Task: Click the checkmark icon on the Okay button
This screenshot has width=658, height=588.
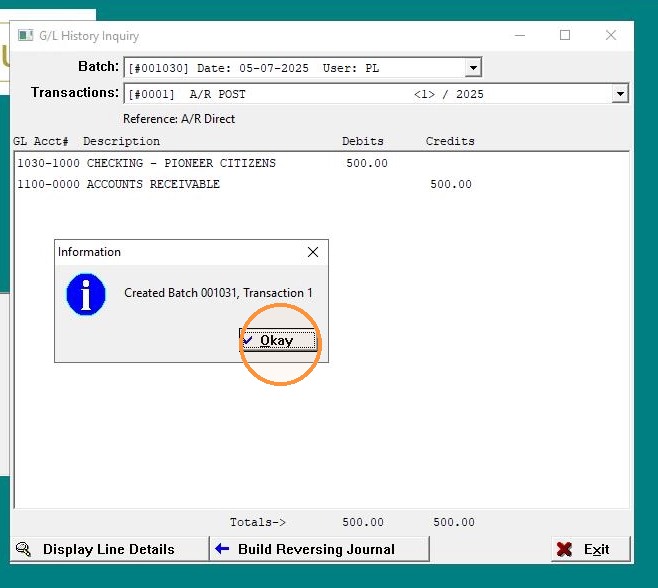Action: click(x=248, y=340)
